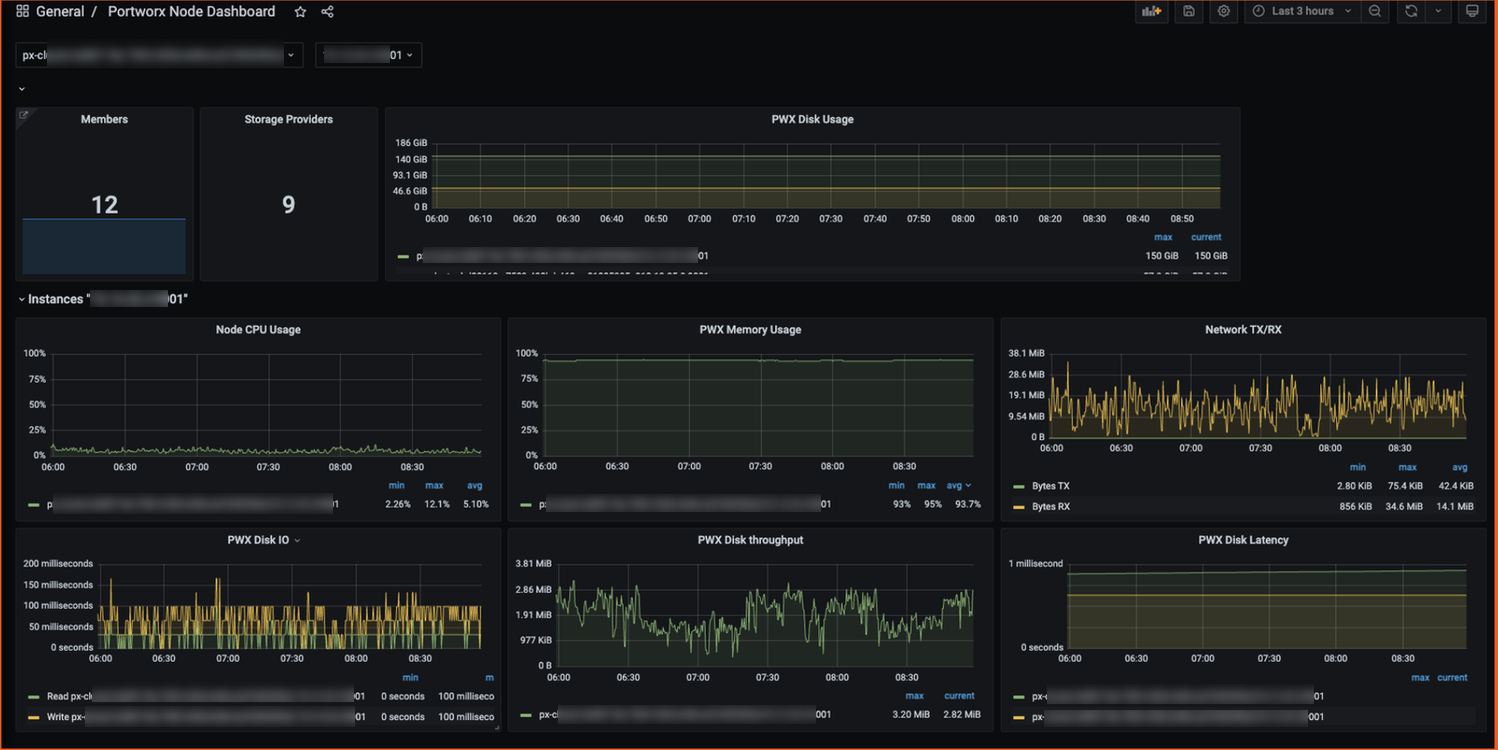Sort PWX Memory Usage legend by max

click(x=927, y=485)
